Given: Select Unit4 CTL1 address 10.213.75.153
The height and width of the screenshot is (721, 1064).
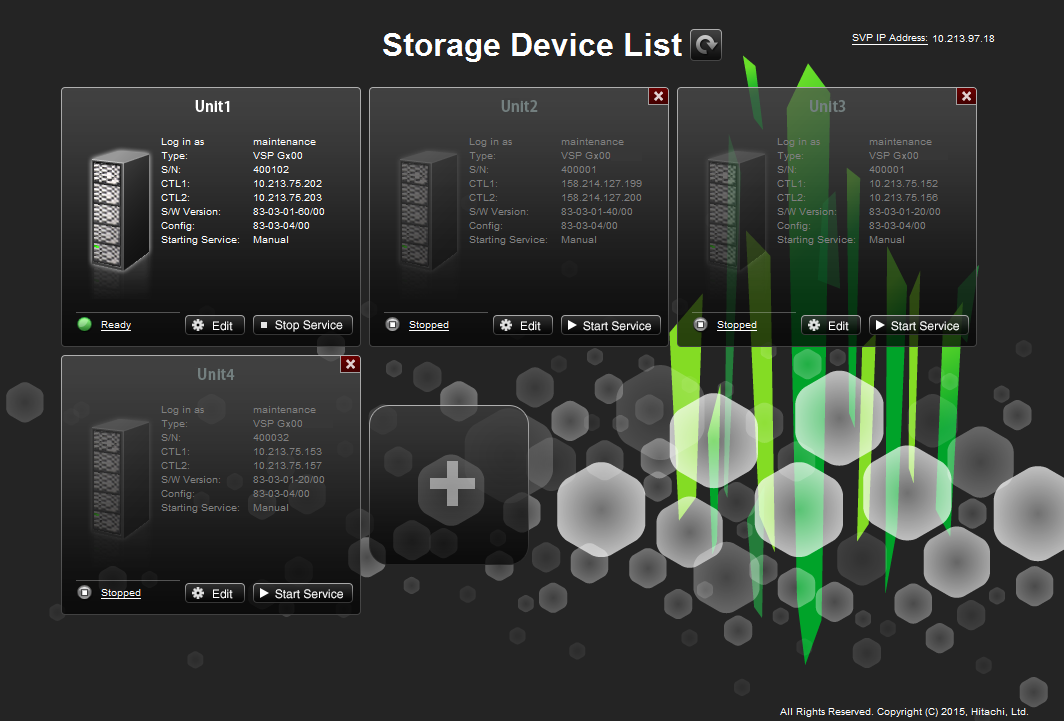Looking at the screenshot, I should [288, 452].
